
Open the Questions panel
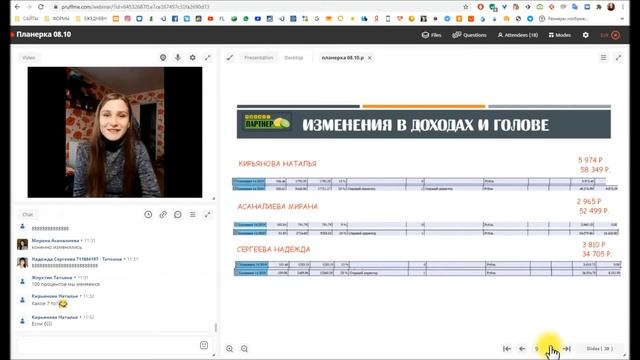point(469,35)
